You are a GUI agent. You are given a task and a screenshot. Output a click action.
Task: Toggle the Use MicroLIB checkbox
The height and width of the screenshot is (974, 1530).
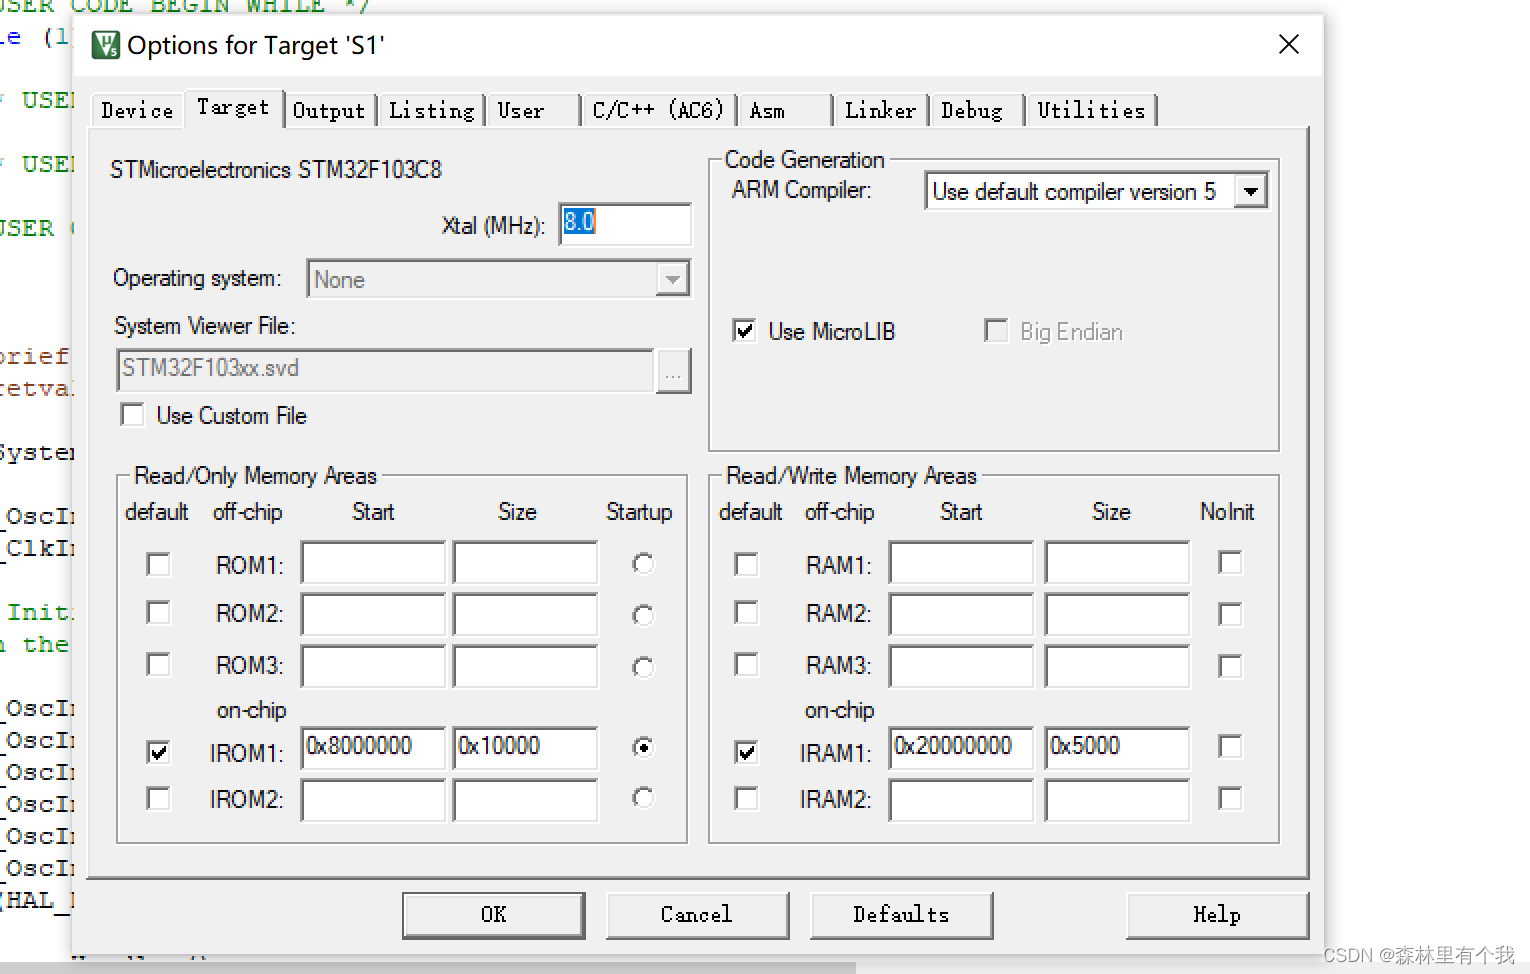coord(744,330)
